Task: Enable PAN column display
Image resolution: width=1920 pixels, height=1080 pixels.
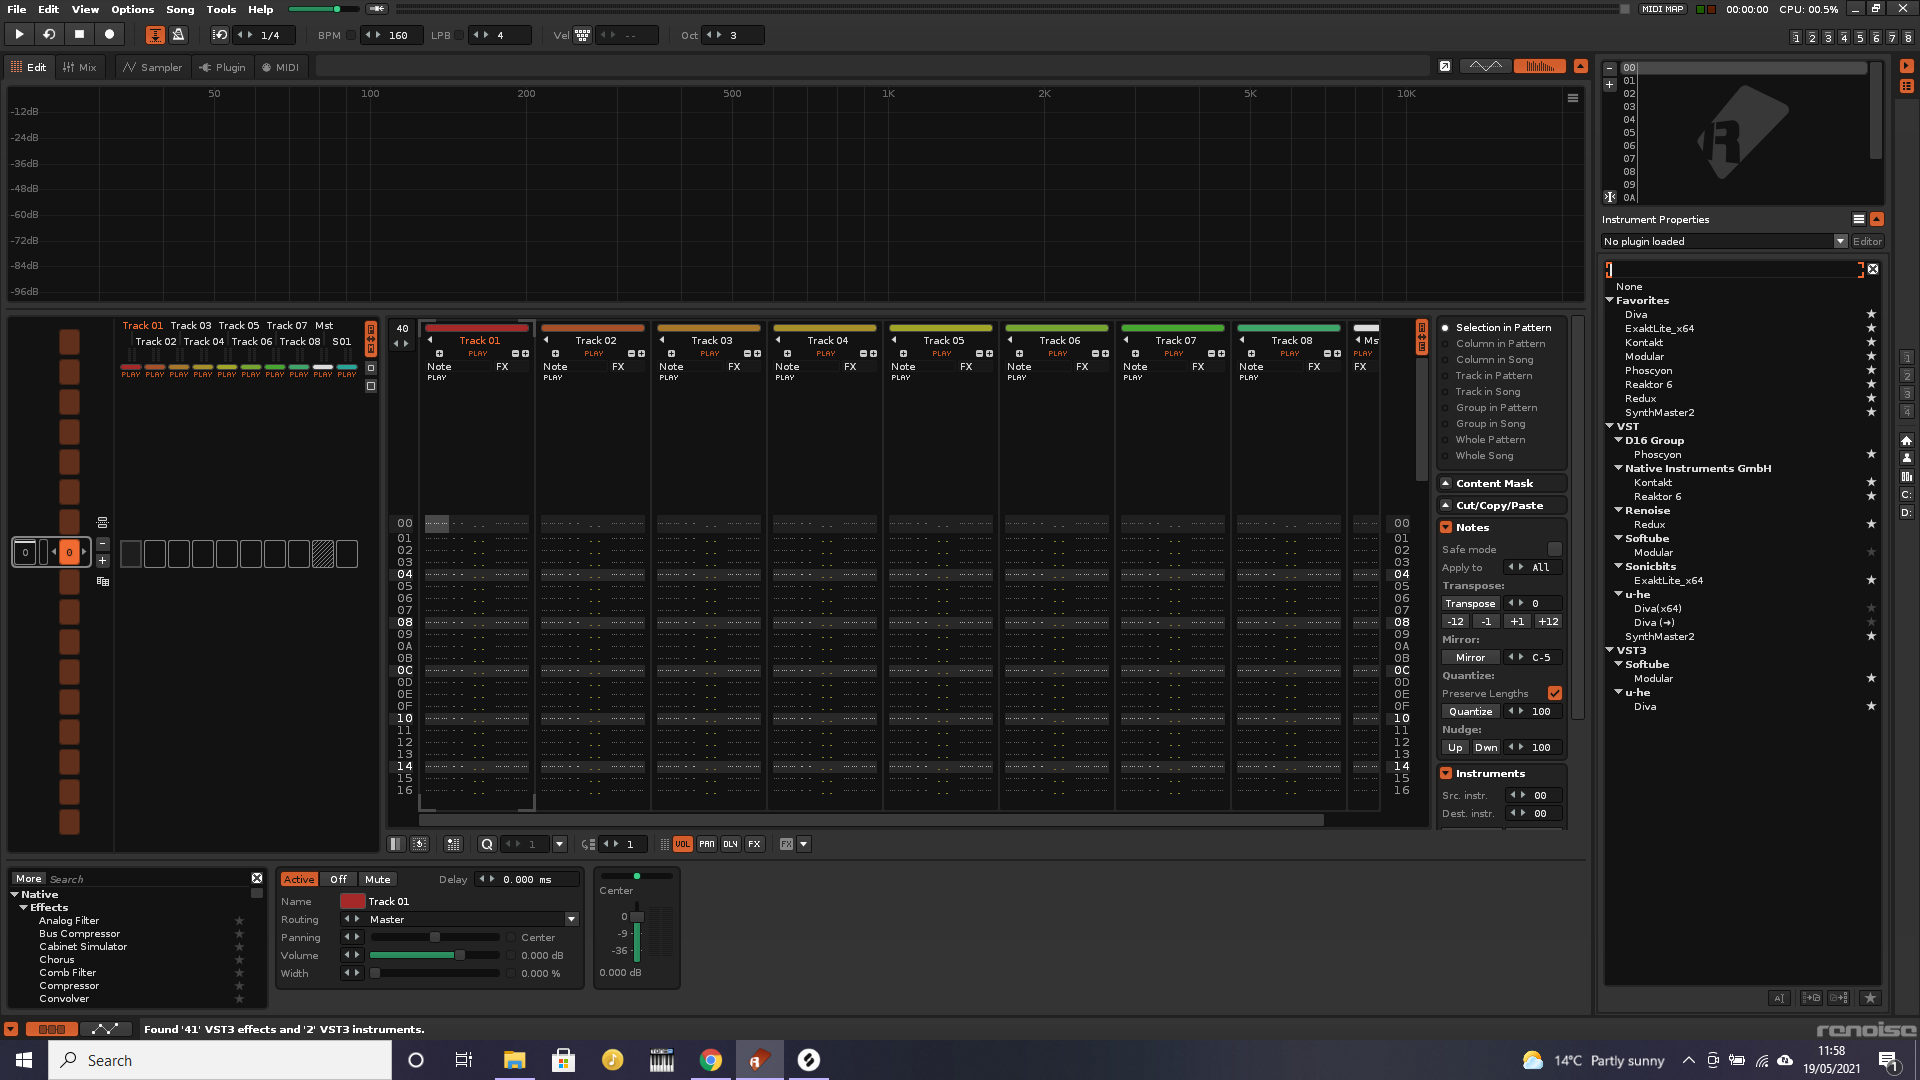Action: pyautogui.click(x=707, y=844)
